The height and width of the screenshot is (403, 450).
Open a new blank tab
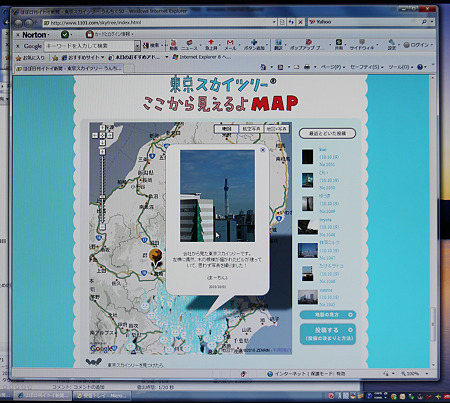129,69
